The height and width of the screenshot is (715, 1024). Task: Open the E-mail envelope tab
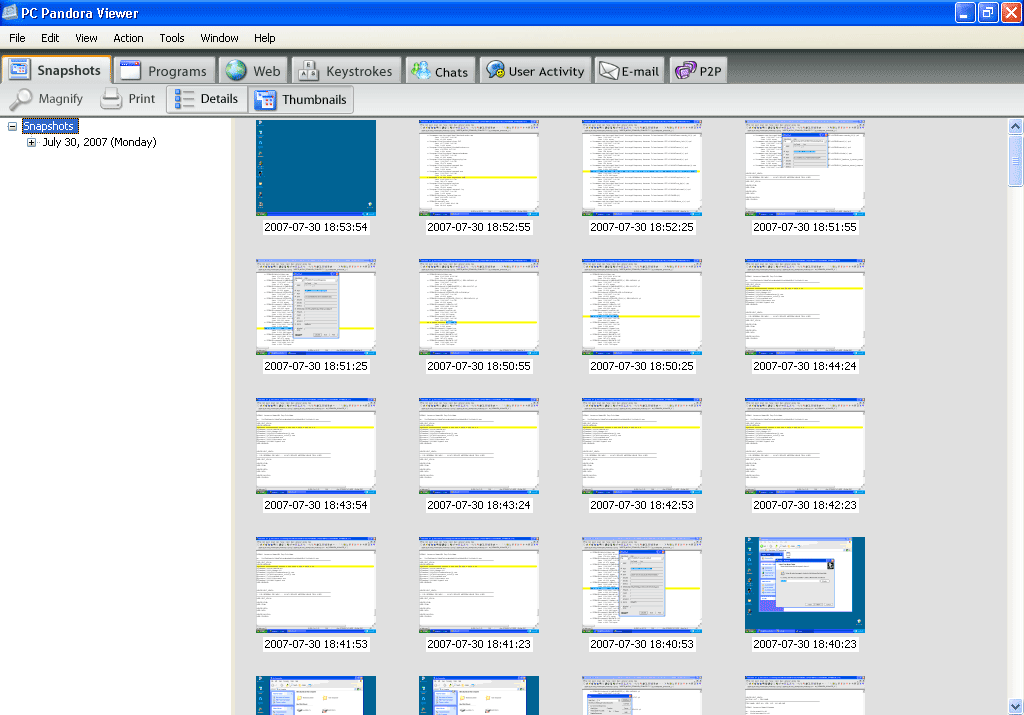click(x=609, y=71)
